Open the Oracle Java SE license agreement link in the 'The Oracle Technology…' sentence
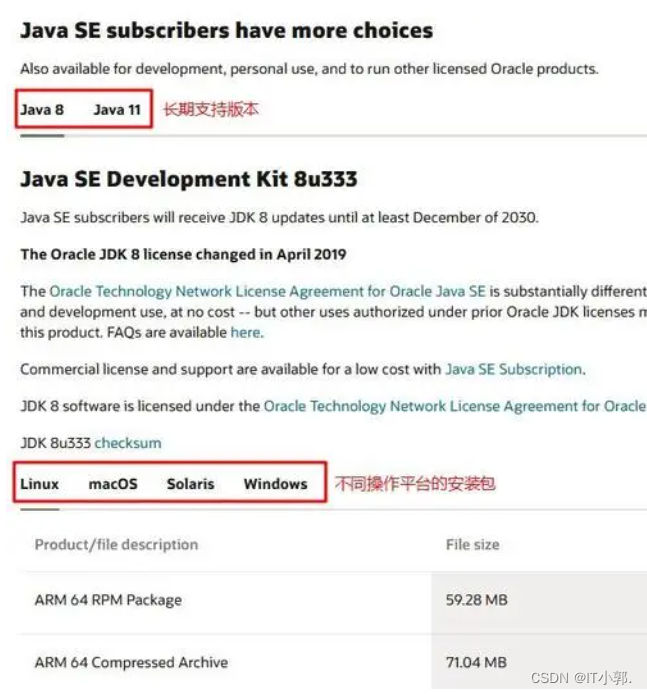The width and height of the screenshot is (647, 694). [x=267, y=291]
